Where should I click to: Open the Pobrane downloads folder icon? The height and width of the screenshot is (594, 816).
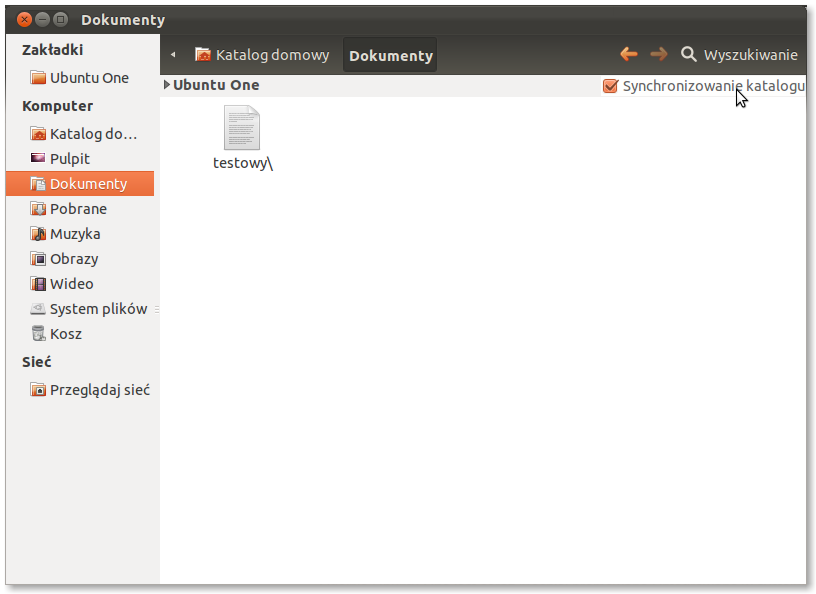[38, 209]
